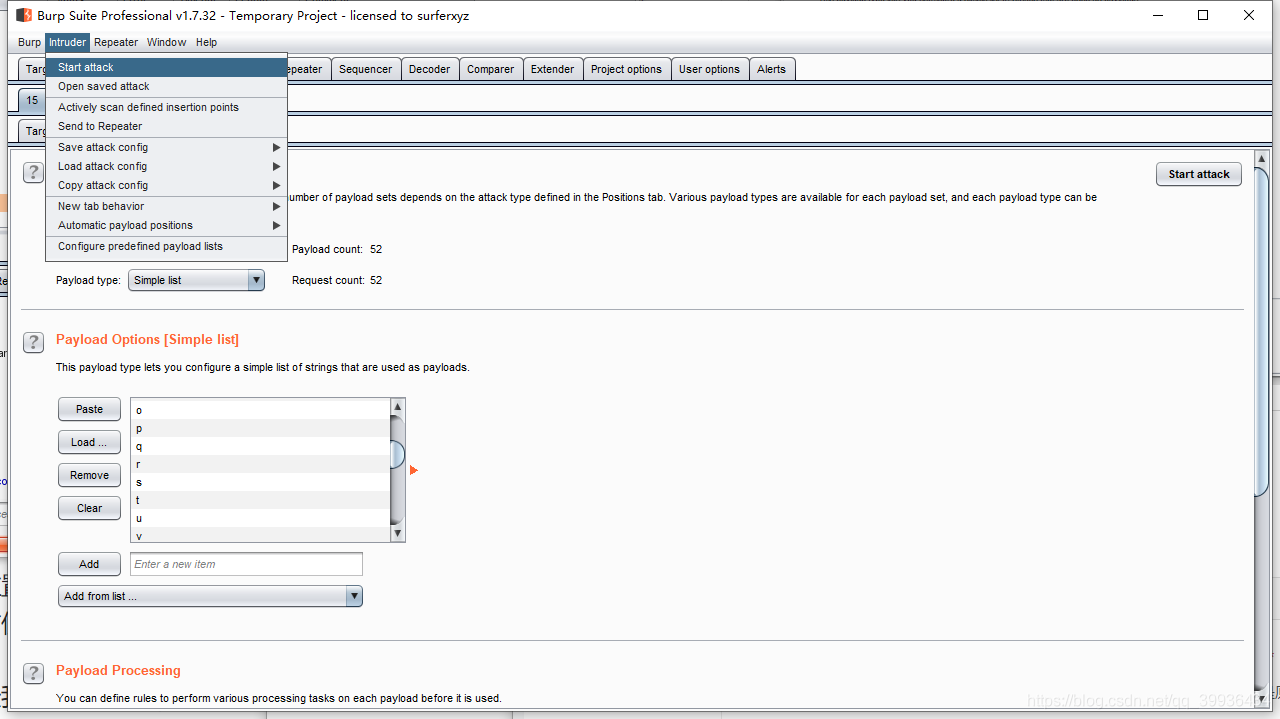Open the Add from list dropdown

(210, 596)
